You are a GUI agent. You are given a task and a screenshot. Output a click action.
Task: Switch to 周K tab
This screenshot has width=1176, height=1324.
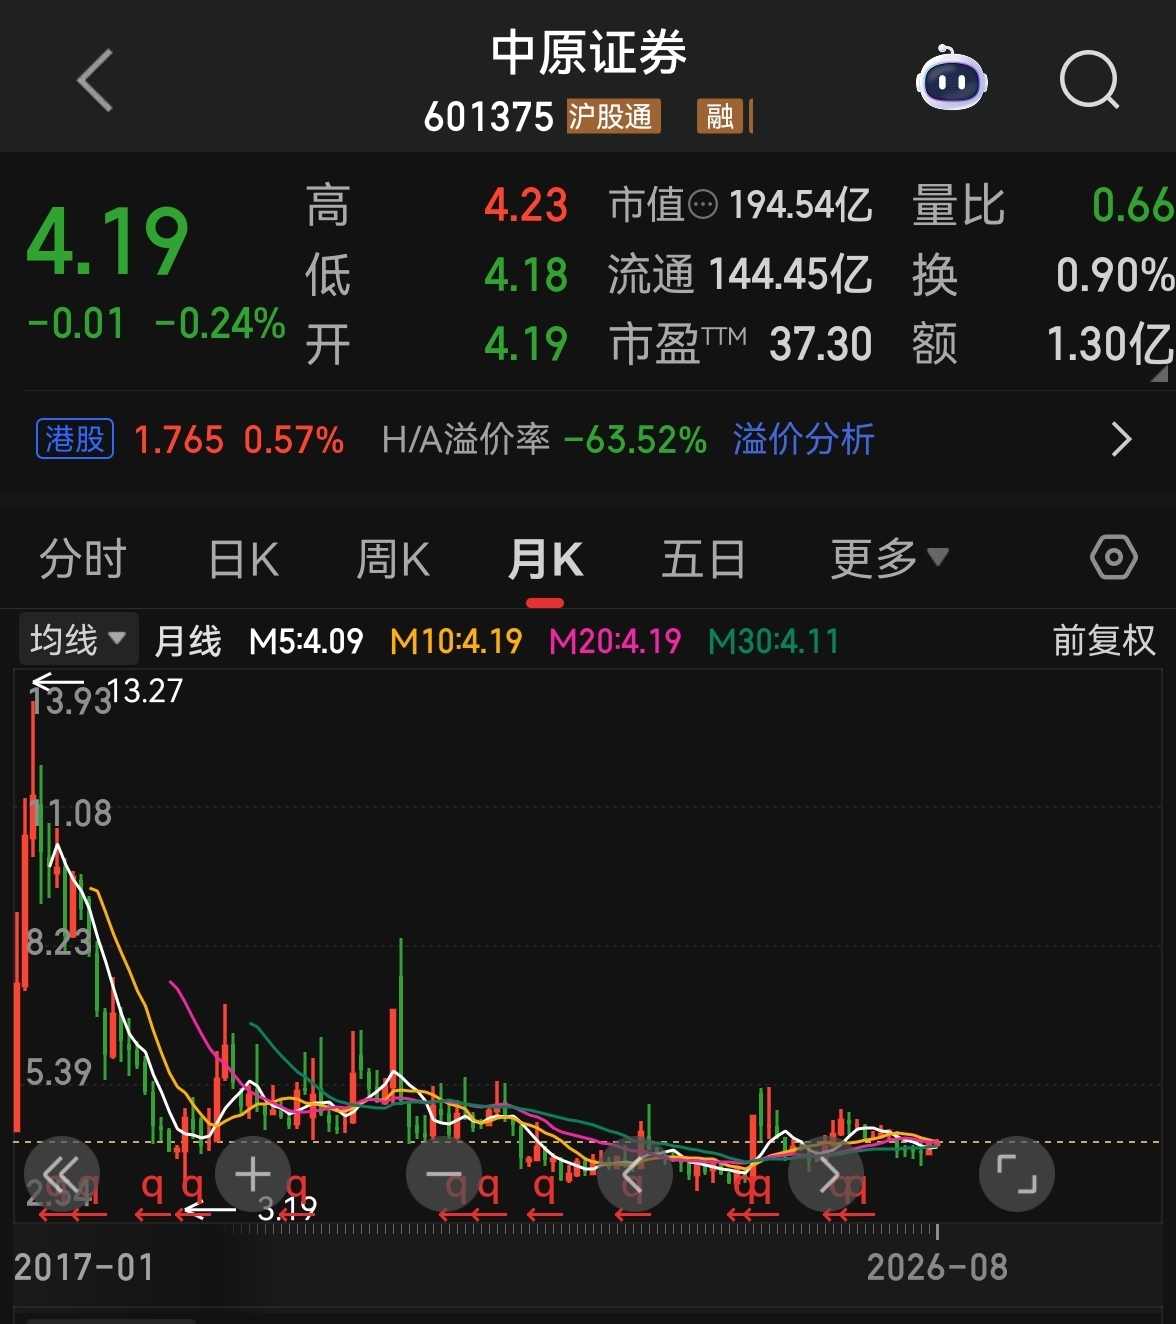click(x=393, y=558)
